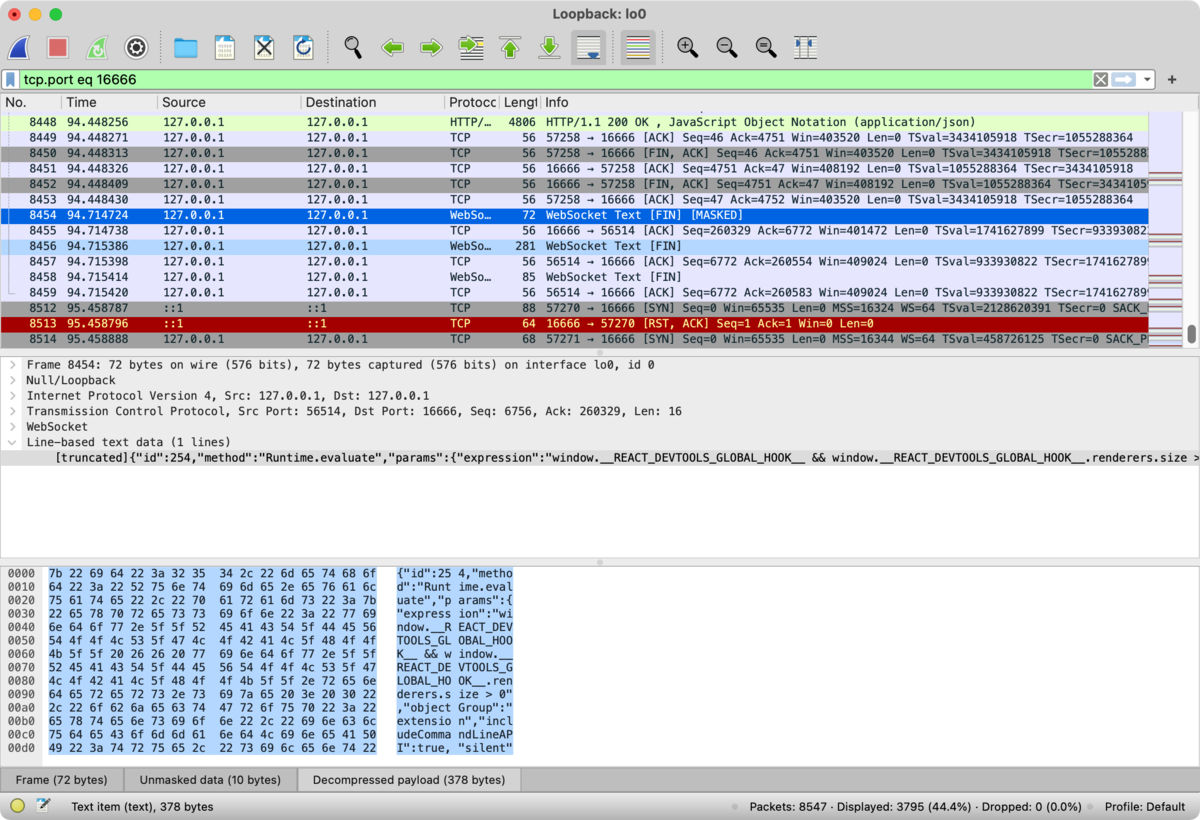Reload the capture file

(x=303, y=47)
